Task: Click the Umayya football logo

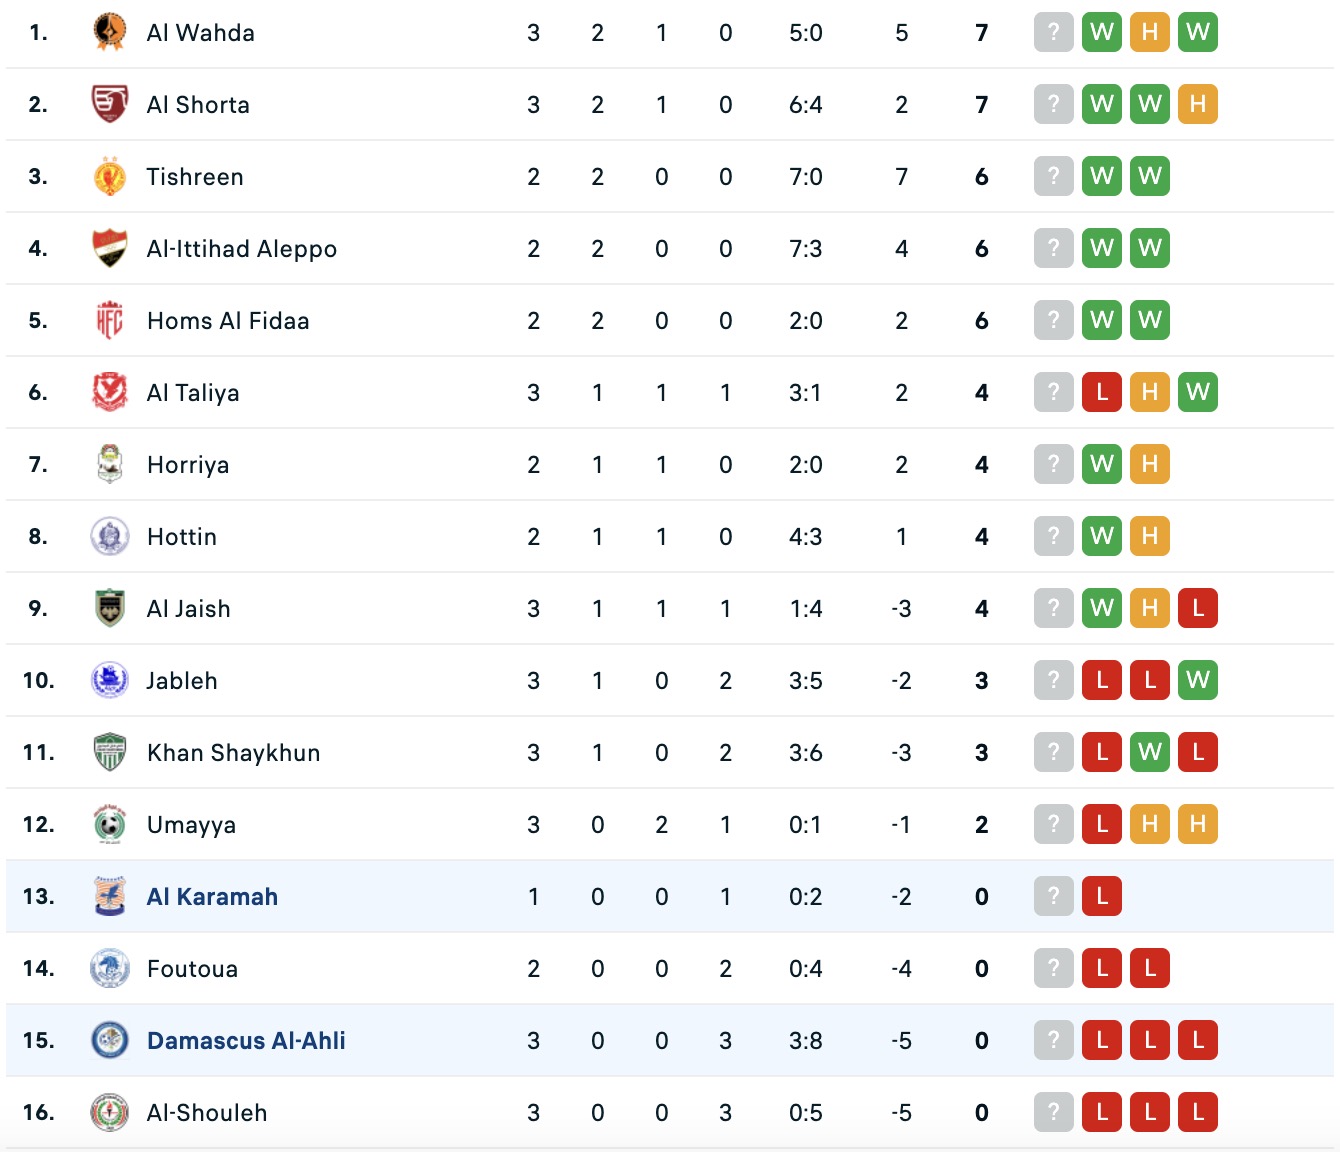Action: [x=110, y=824]
